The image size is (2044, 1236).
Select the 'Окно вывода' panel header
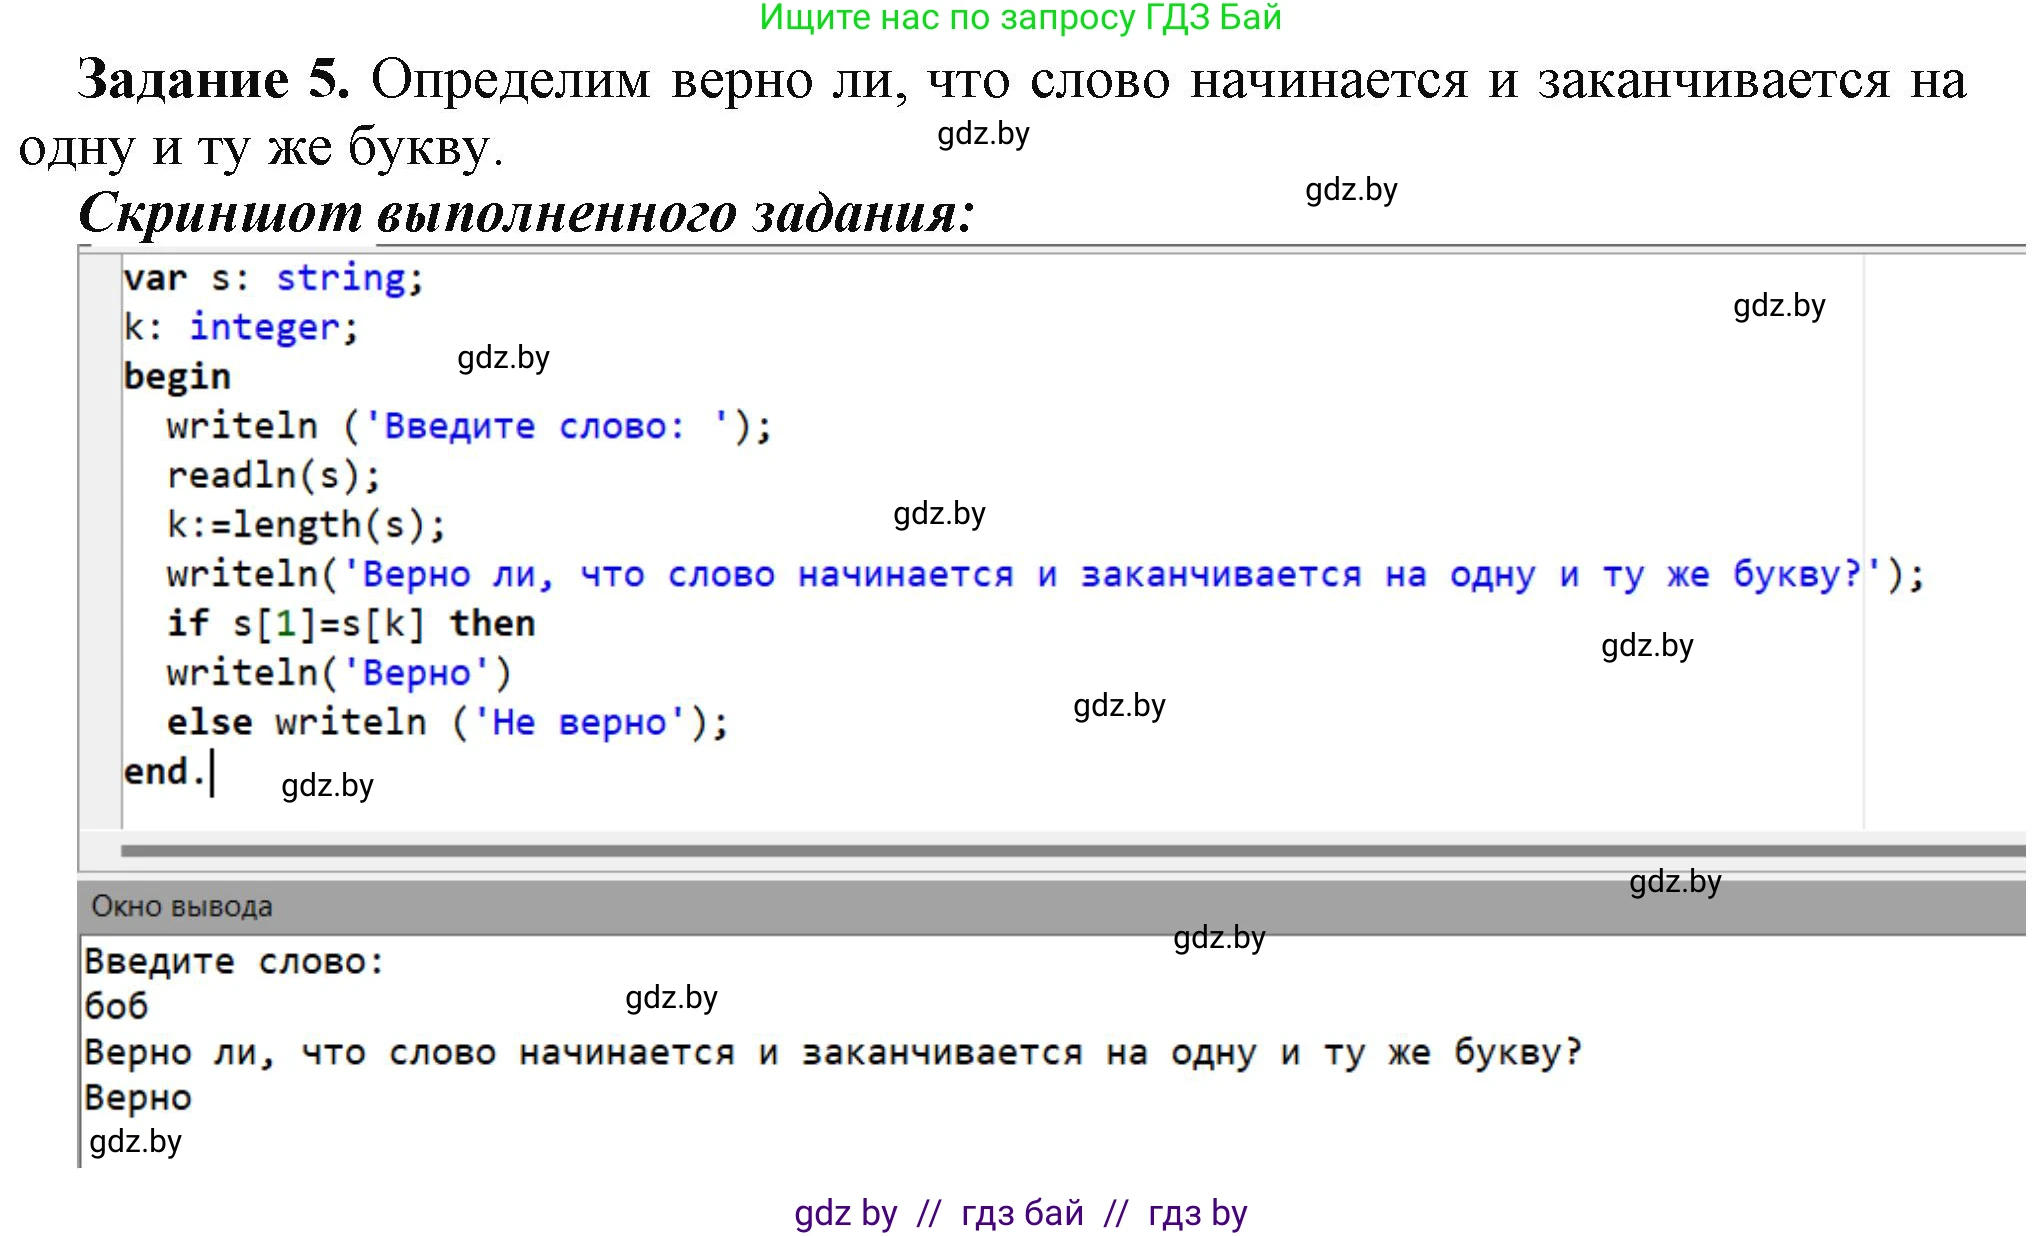[x=182, y=907]
